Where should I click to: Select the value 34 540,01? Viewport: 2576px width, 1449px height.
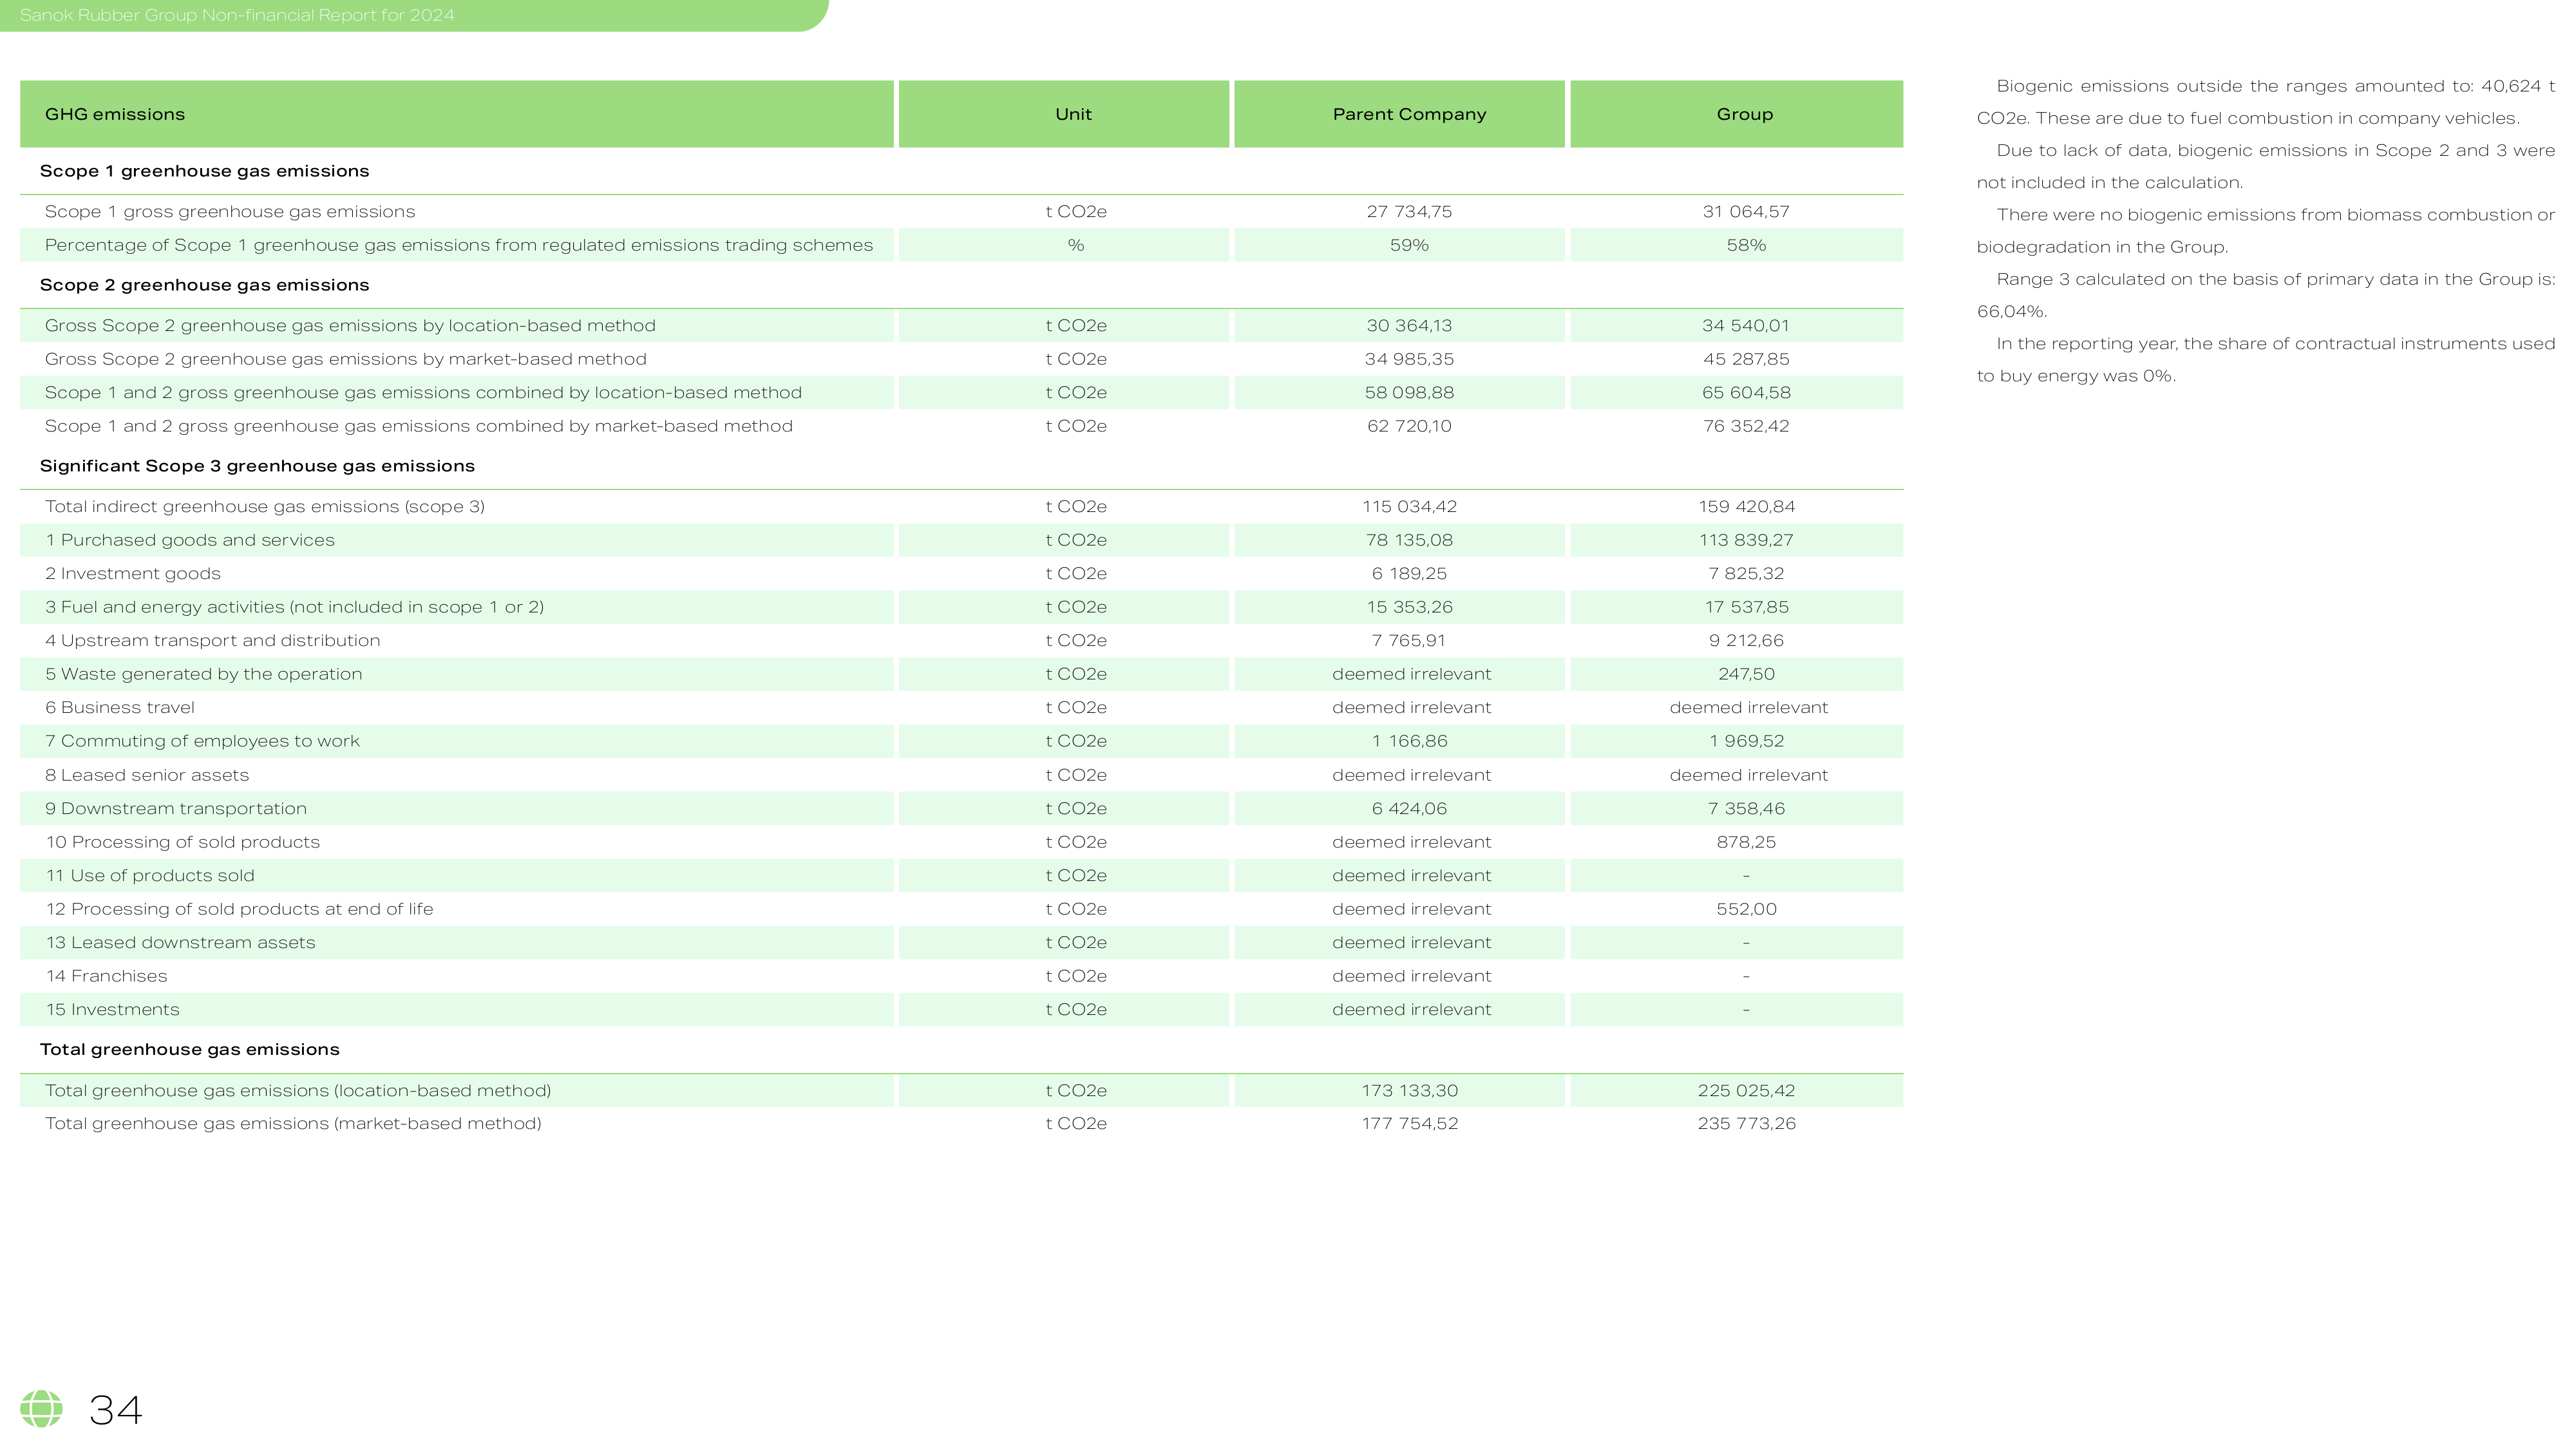pos(1746,326)
